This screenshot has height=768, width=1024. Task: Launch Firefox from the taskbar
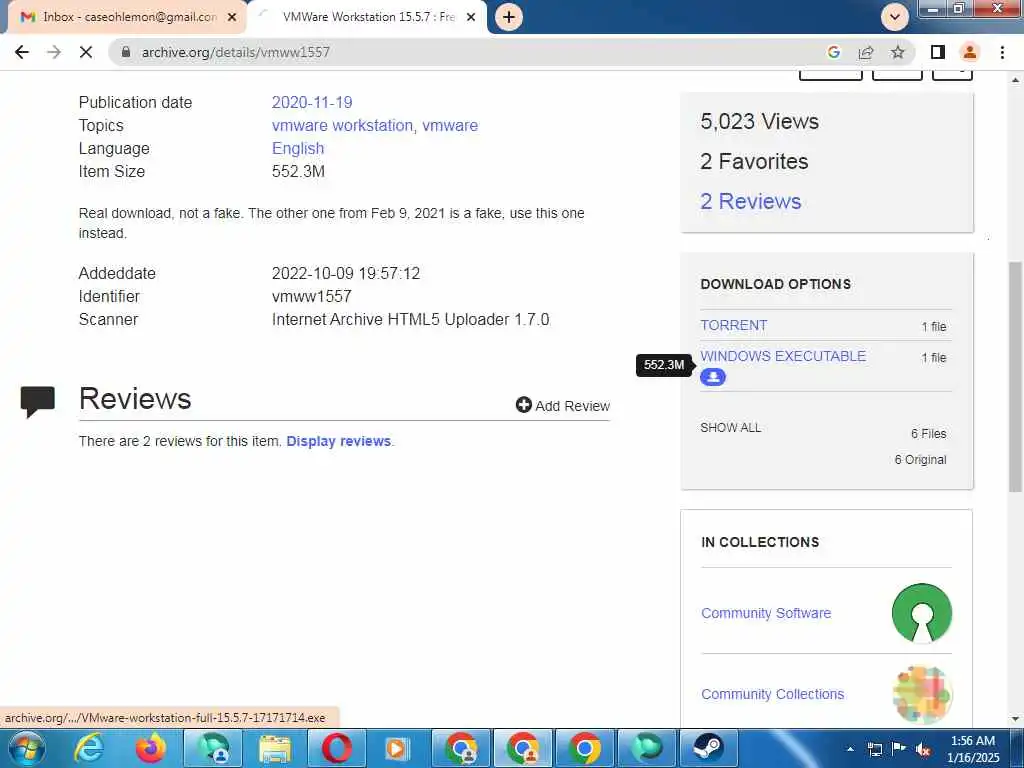151,748
